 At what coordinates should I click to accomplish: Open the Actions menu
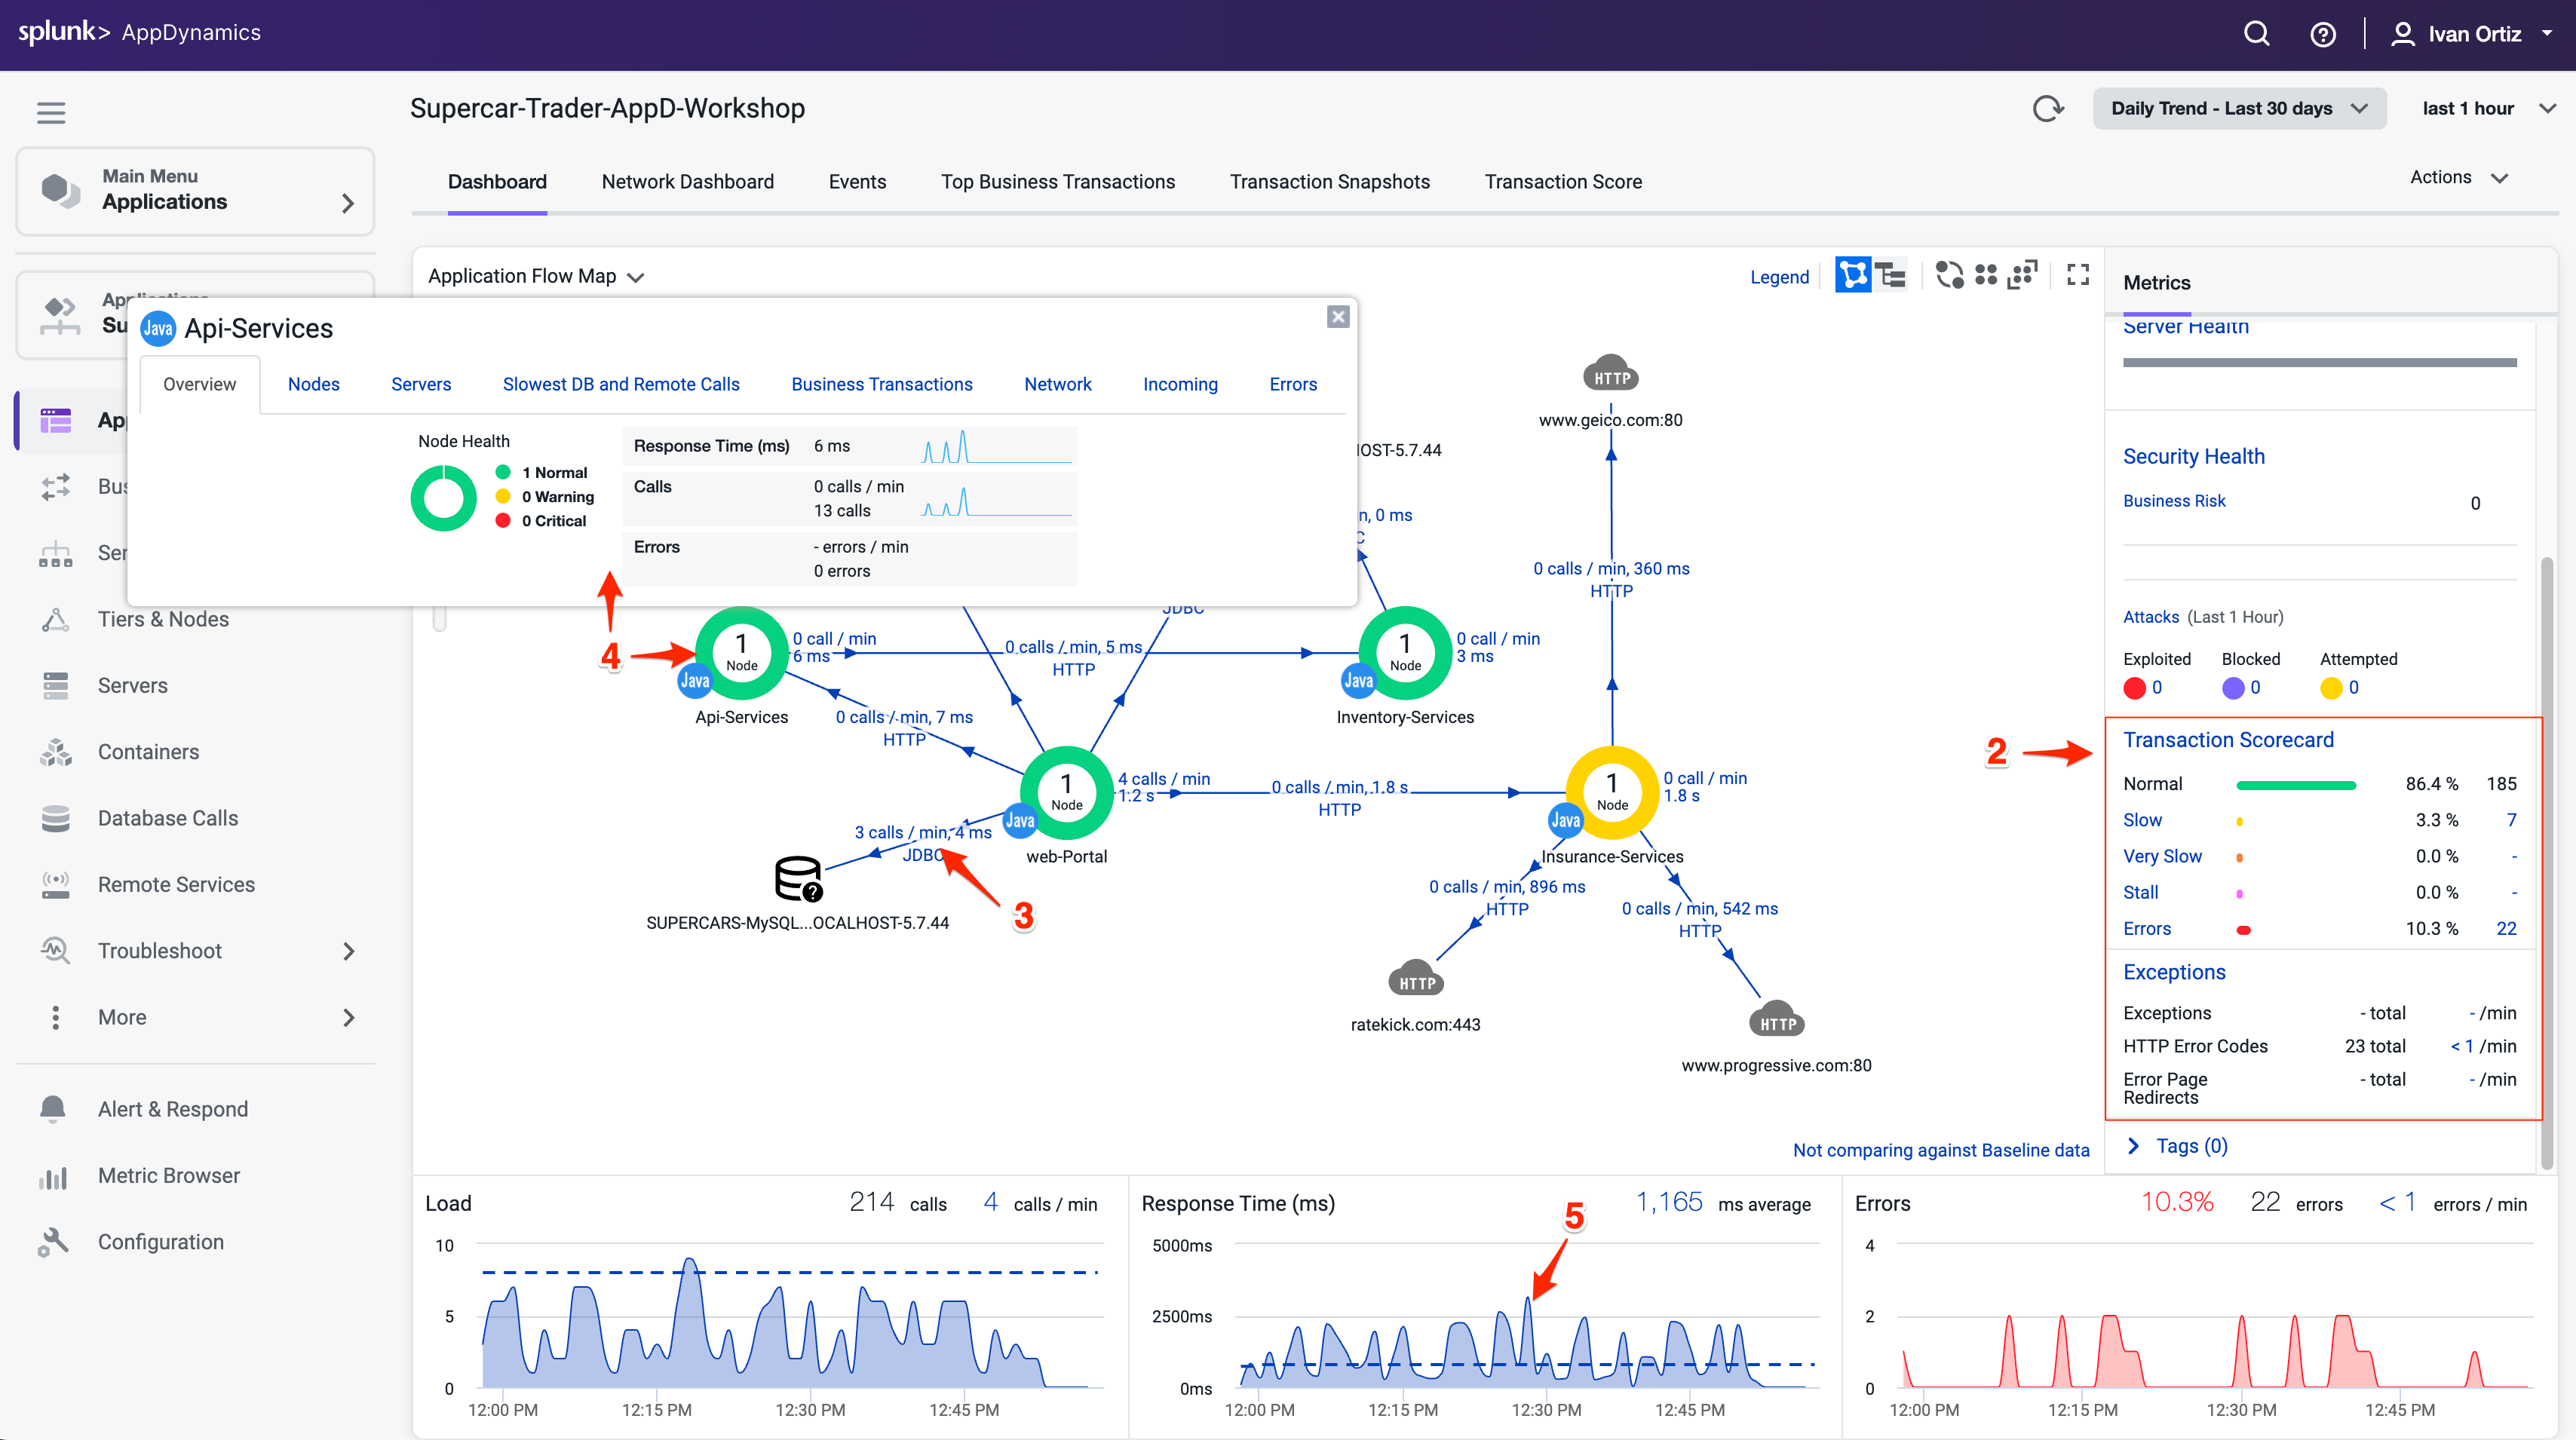[2458, 177]
